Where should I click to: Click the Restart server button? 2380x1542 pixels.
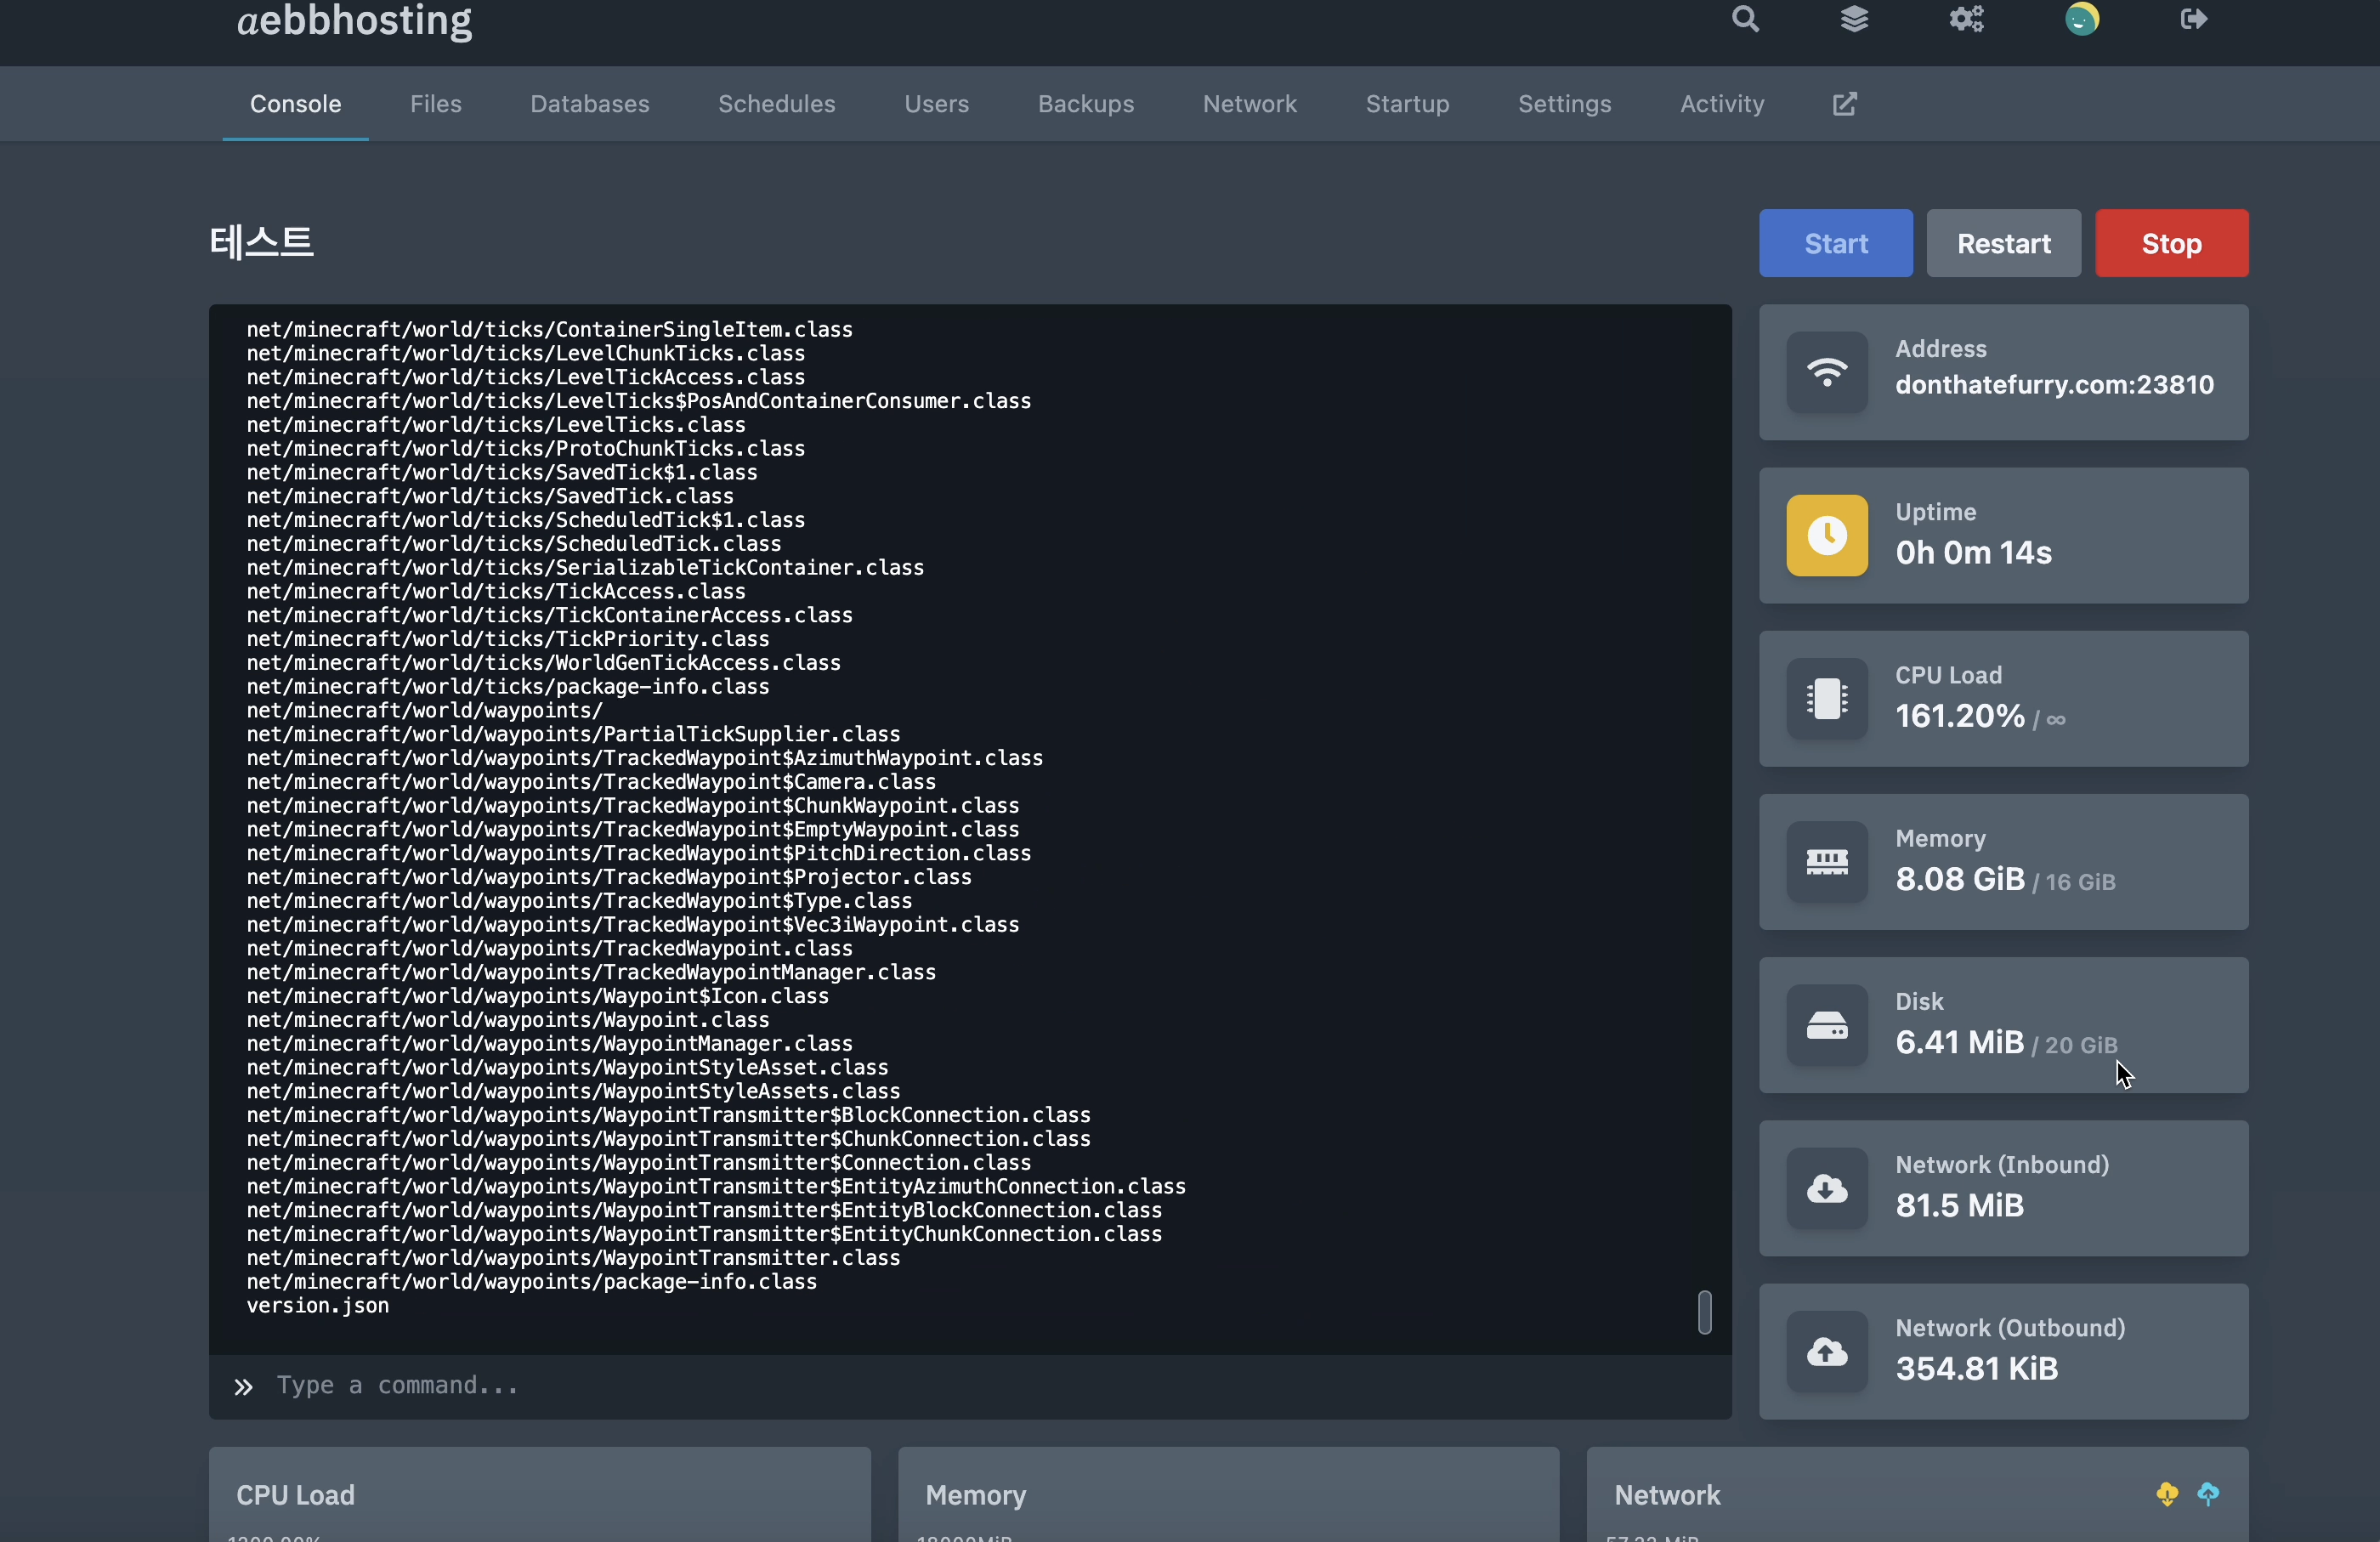tap(2003, 243)
